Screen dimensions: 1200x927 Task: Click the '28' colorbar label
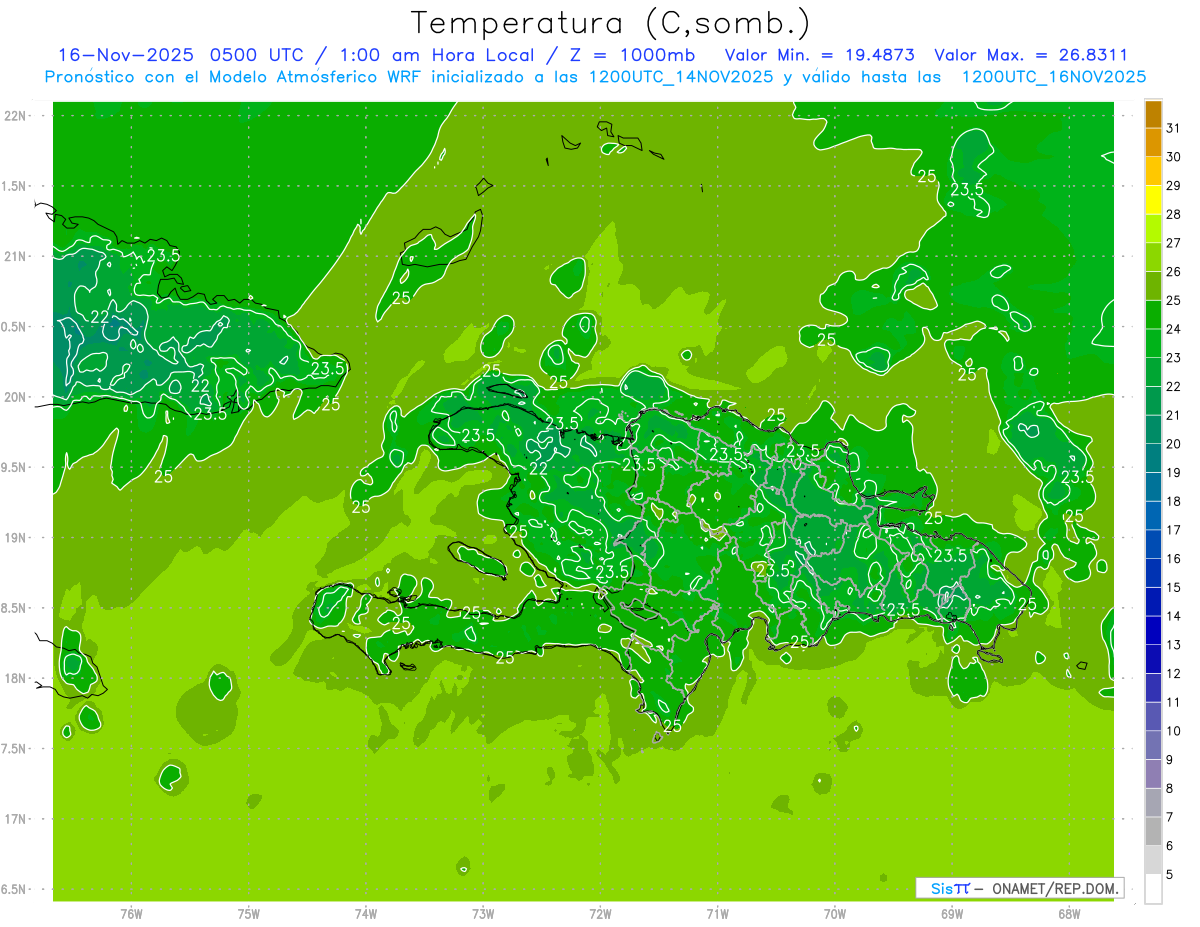pyautogui.click(x=1174, y=214)
